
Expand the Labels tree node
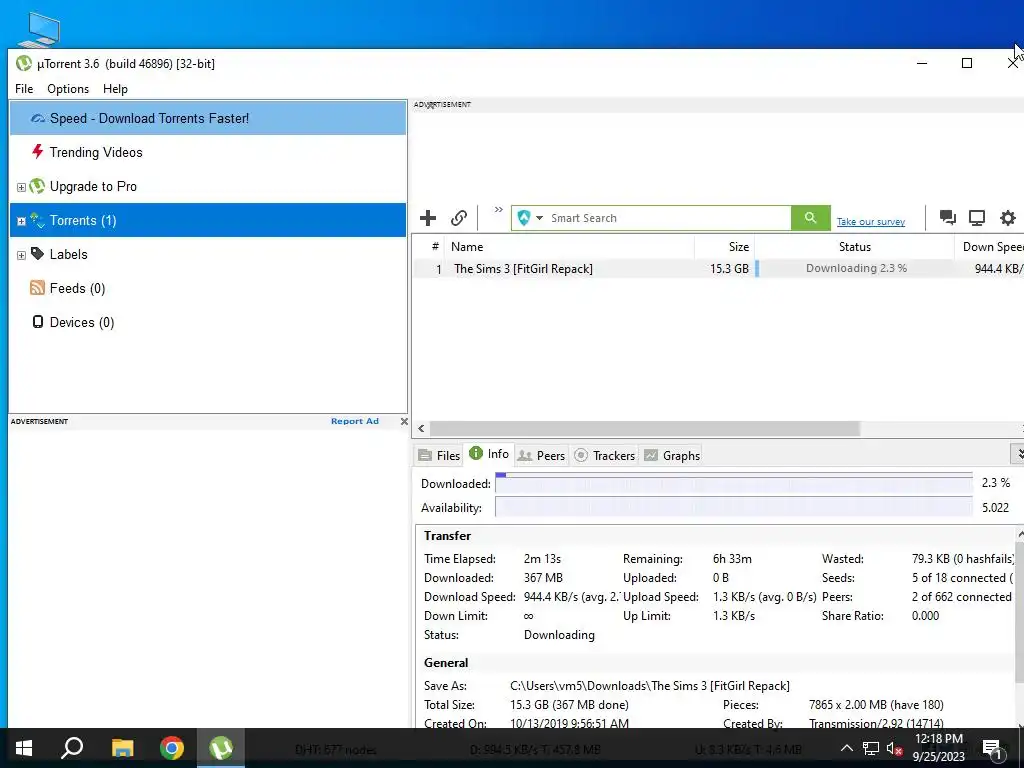(21, 255)
